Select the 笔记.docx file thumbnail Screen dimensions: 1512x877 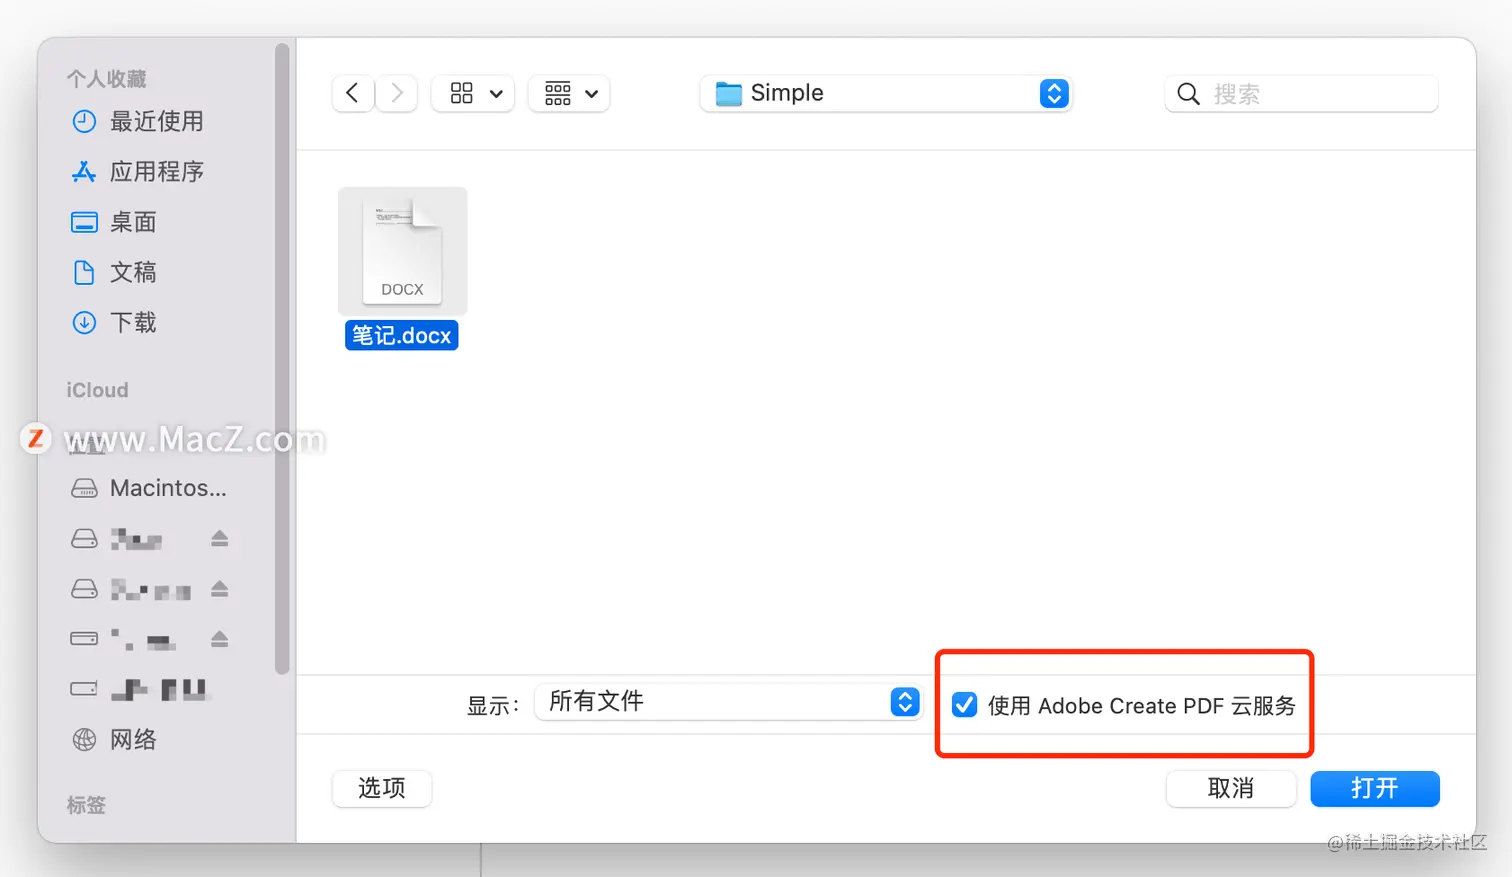tap(403, 251)
